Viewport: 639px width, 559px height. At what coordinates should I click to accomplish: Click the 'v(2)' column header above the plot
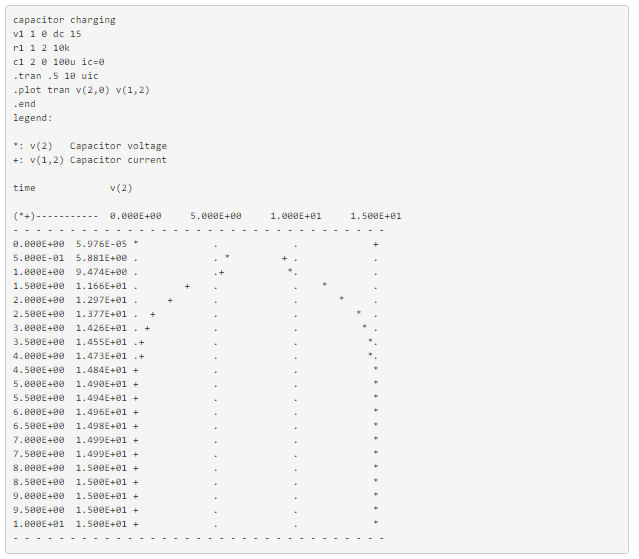pos(121,188)
